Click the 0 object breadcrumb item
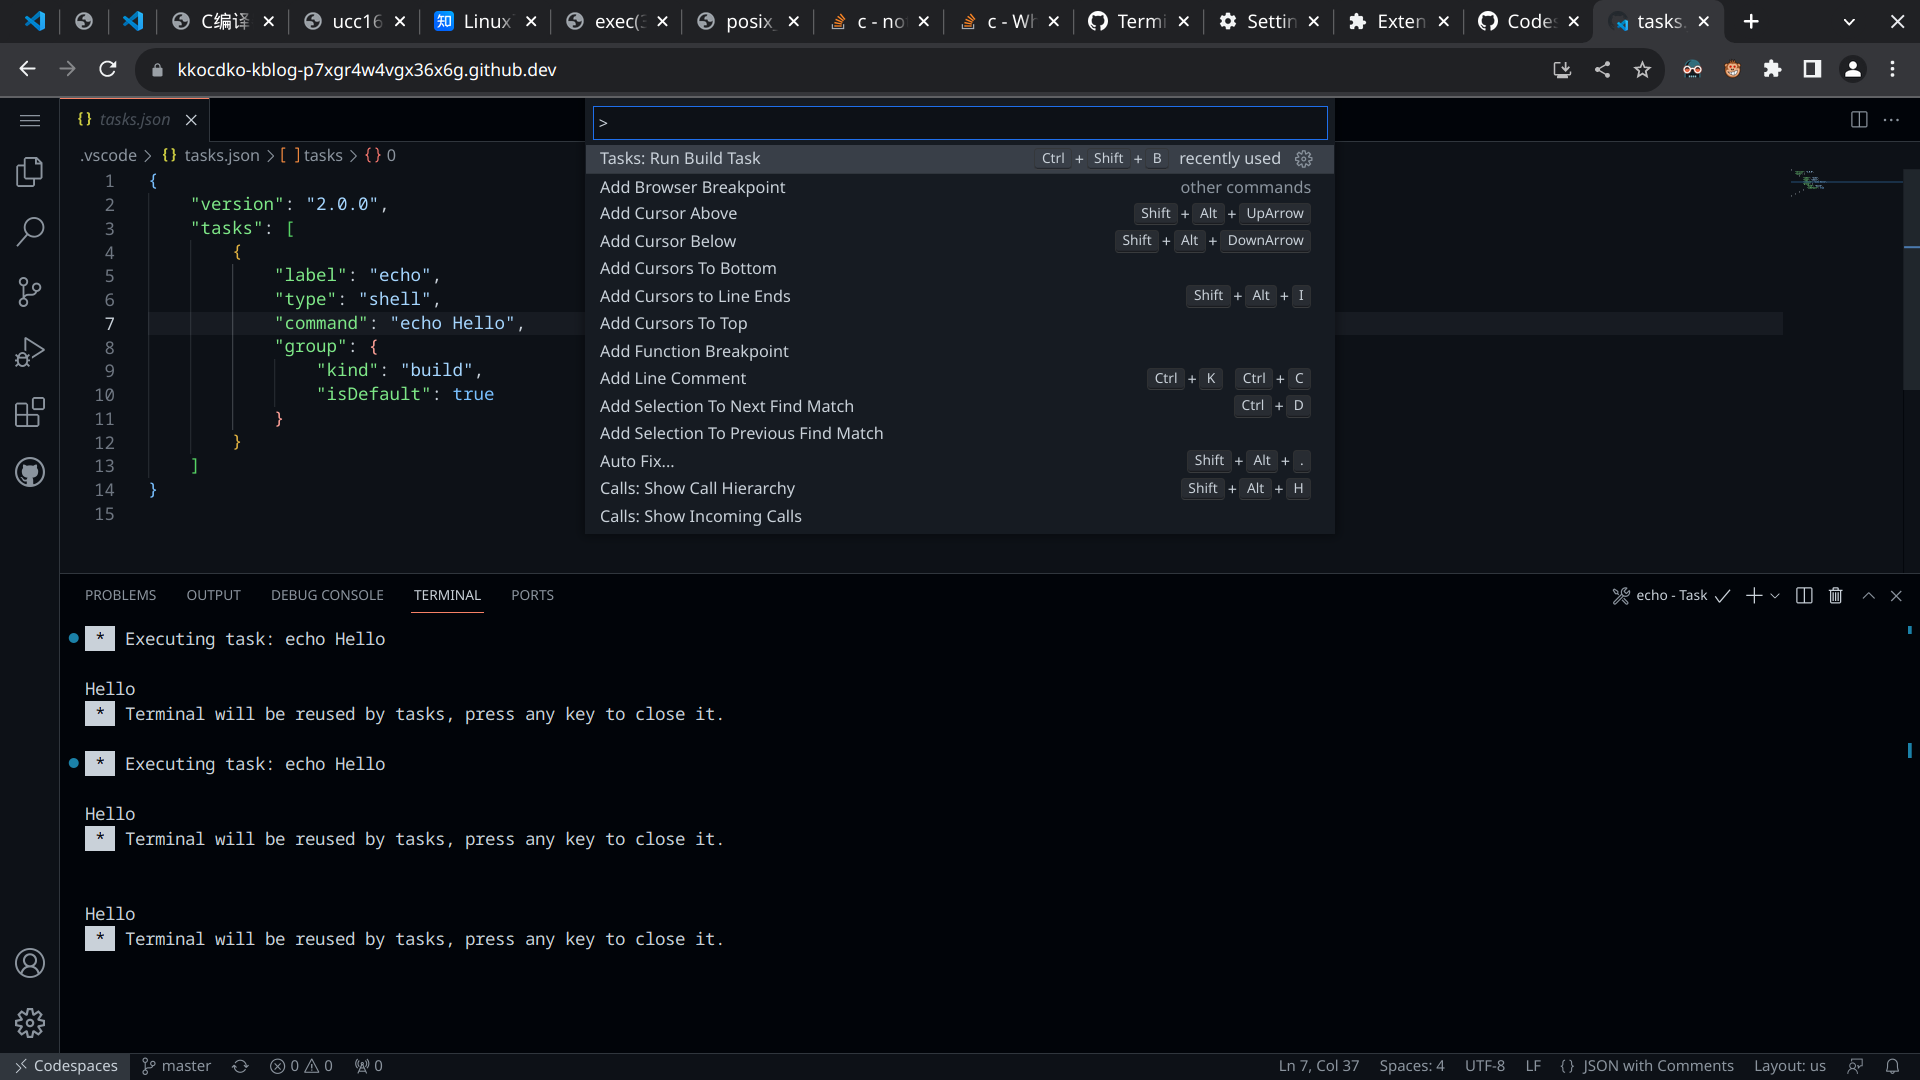 pyautogui.click(x=380, y=155)
